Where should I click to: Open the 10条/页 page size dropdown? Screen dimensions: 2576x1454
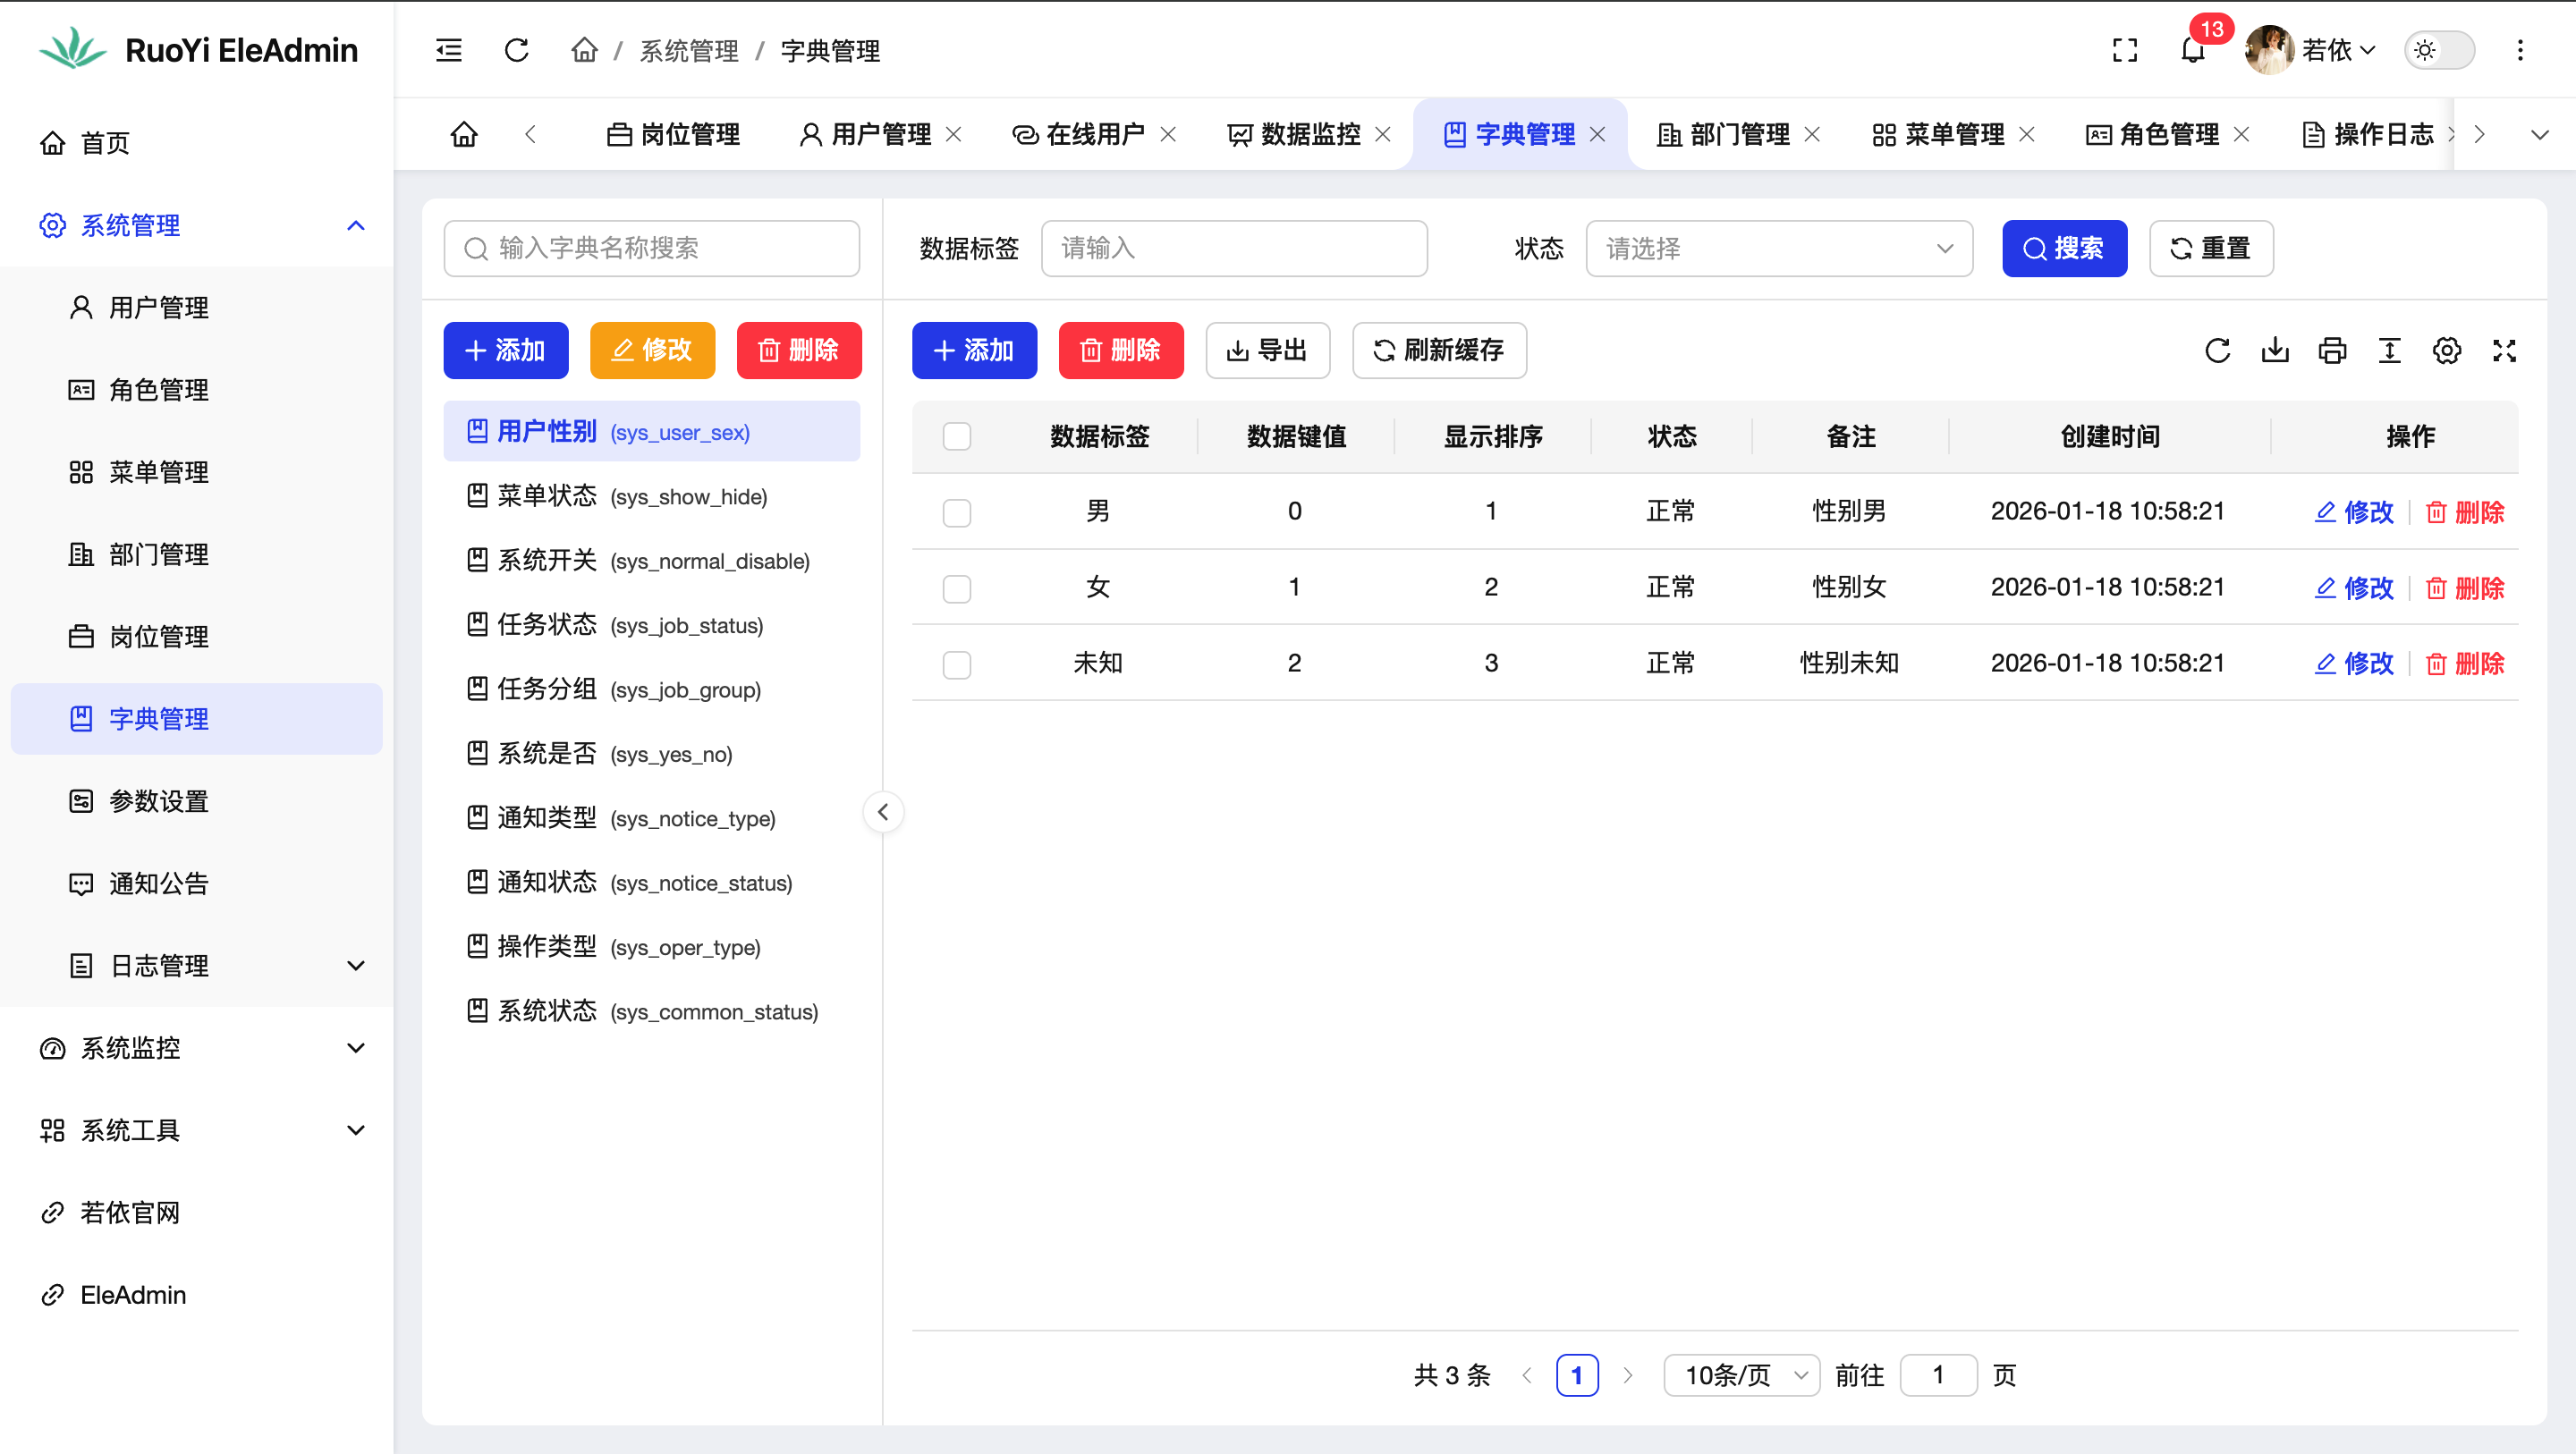(1740, 1375)
